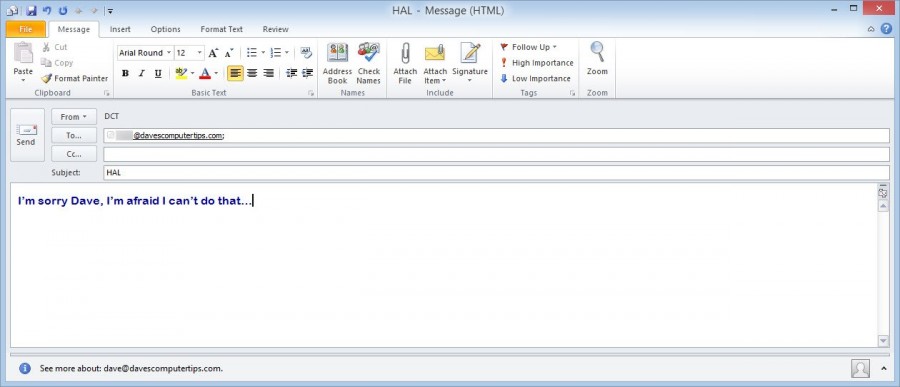Open the Format Text tab
Image resolution: width=900 pixels, height=387 pixels.
click(222, 29)
